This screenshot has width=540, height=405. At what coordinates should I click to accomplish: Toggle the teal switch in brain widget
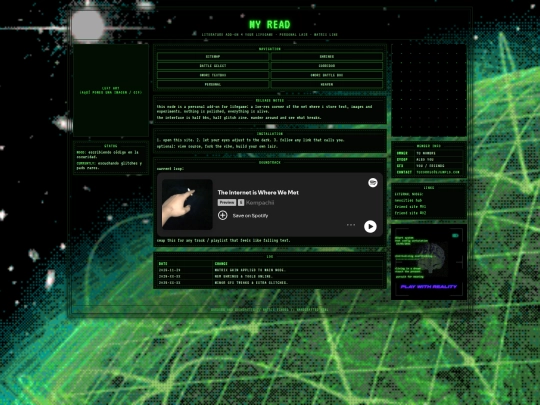click(455, 236)
